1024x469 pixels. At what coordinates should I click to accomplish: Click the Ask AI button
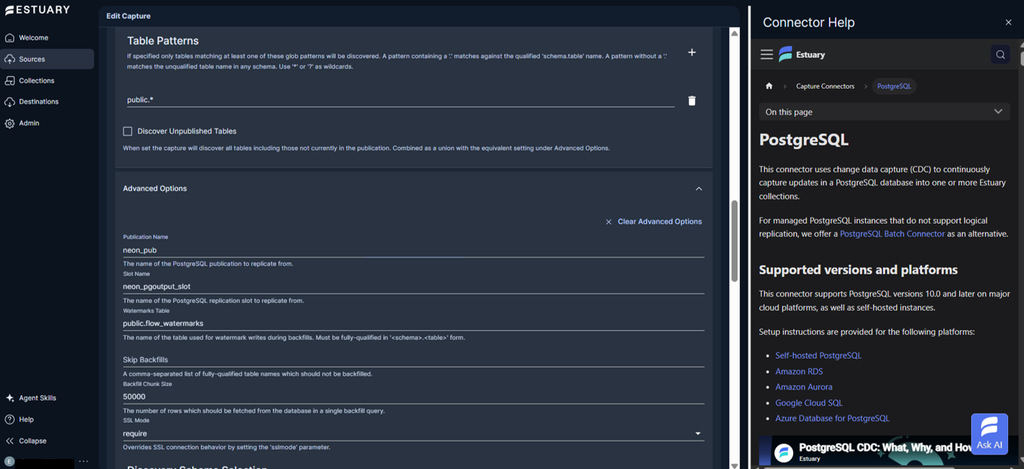(x=989, y=434)
